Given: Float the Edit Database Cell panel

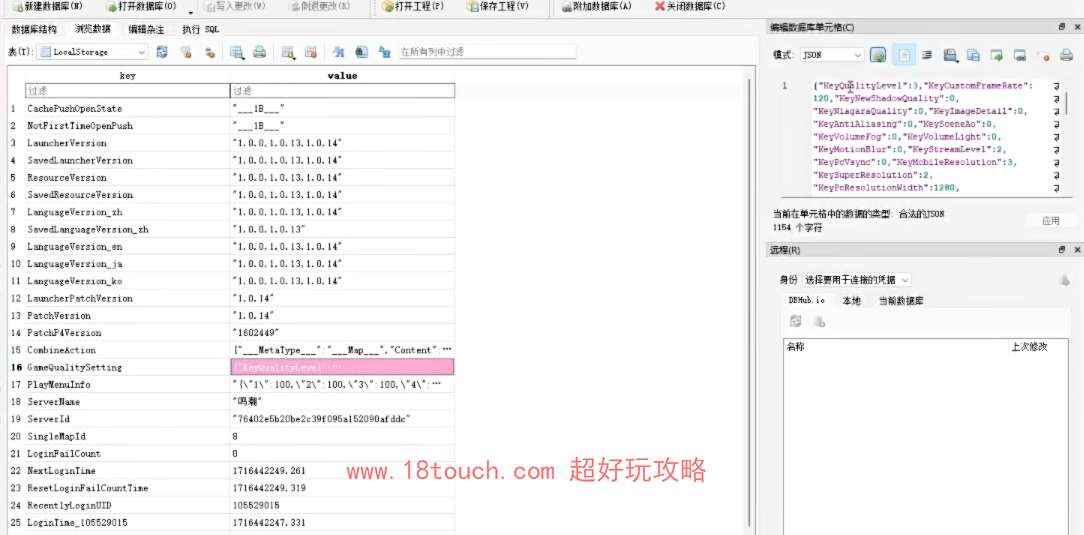Looking at the screenshot, I should [1062, 27].
